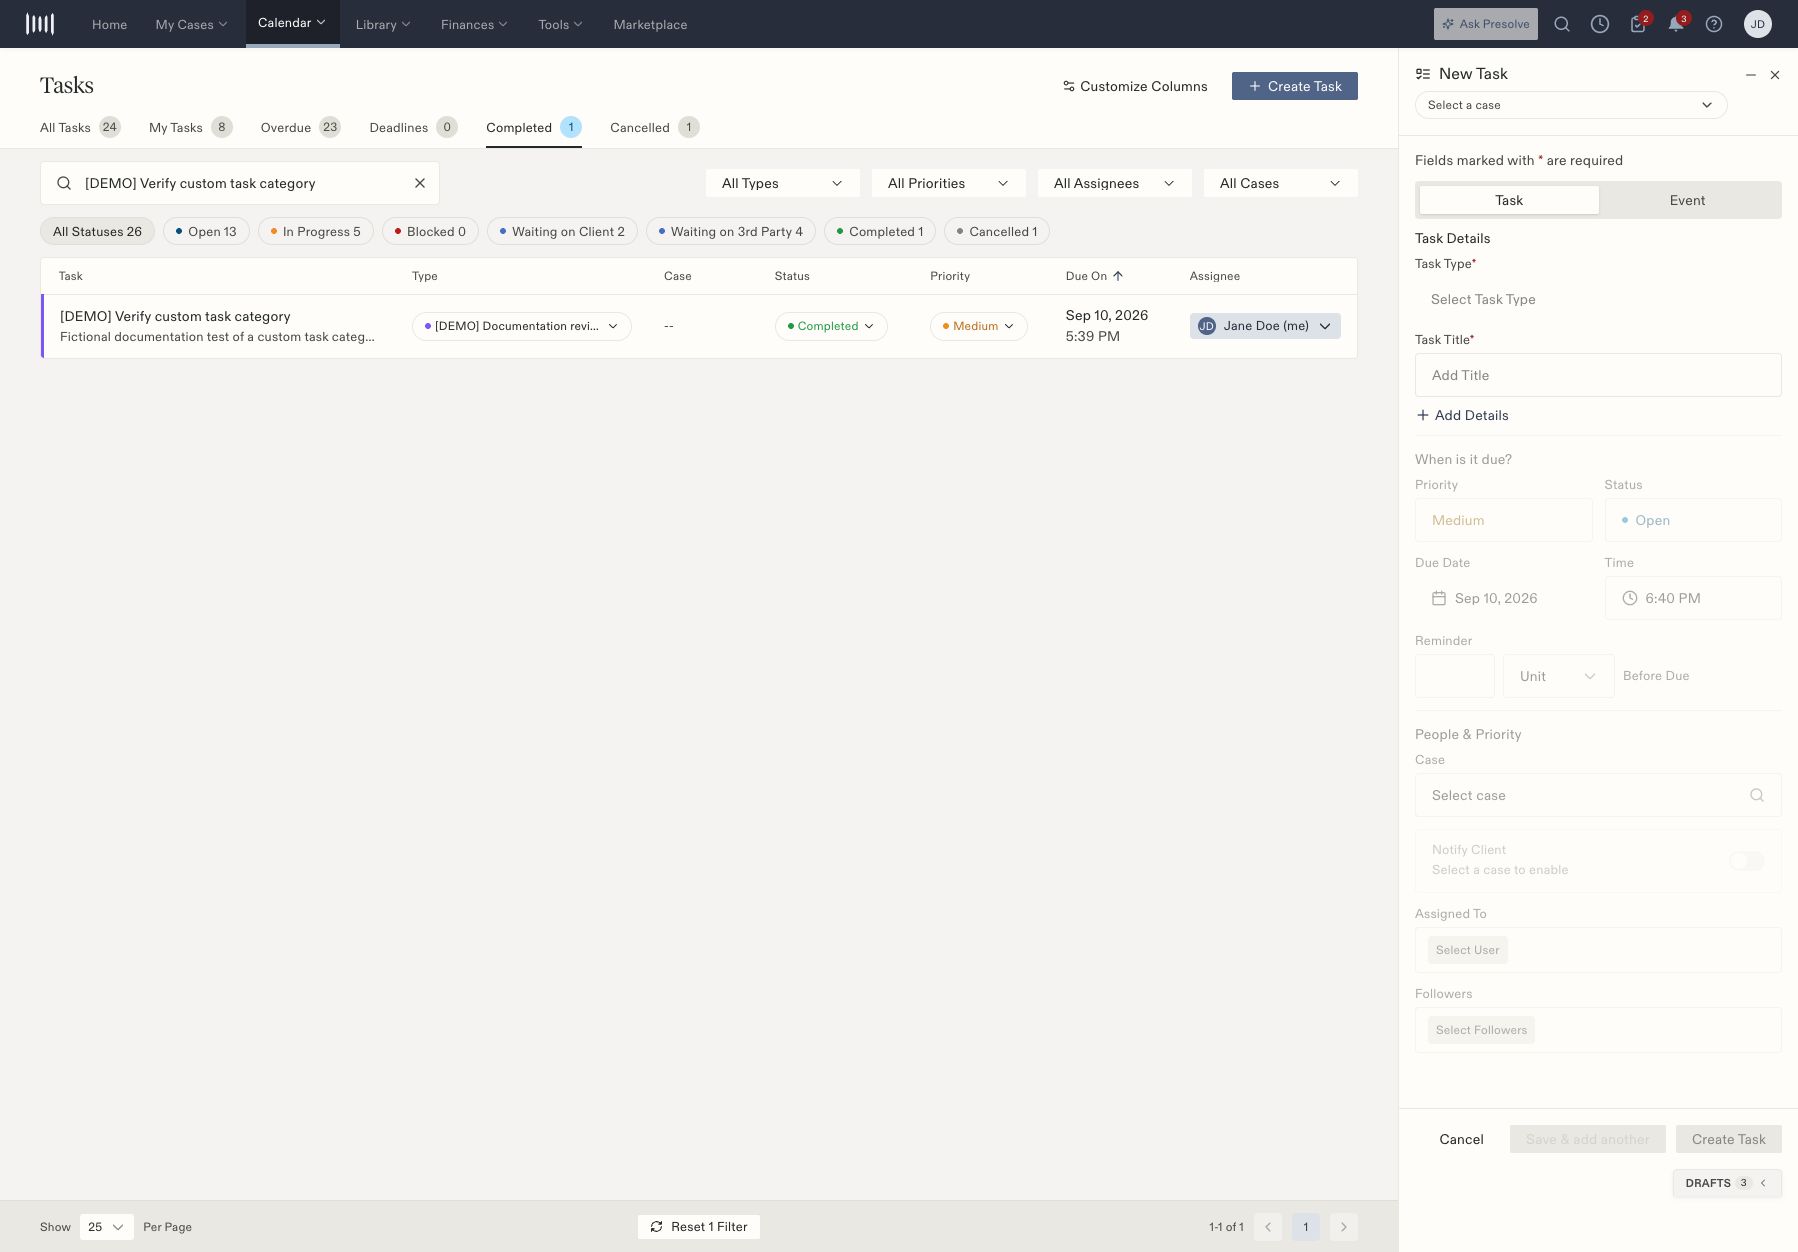Open Ask Presolve assistant

pyautogui.click(x=1486, y=24)
